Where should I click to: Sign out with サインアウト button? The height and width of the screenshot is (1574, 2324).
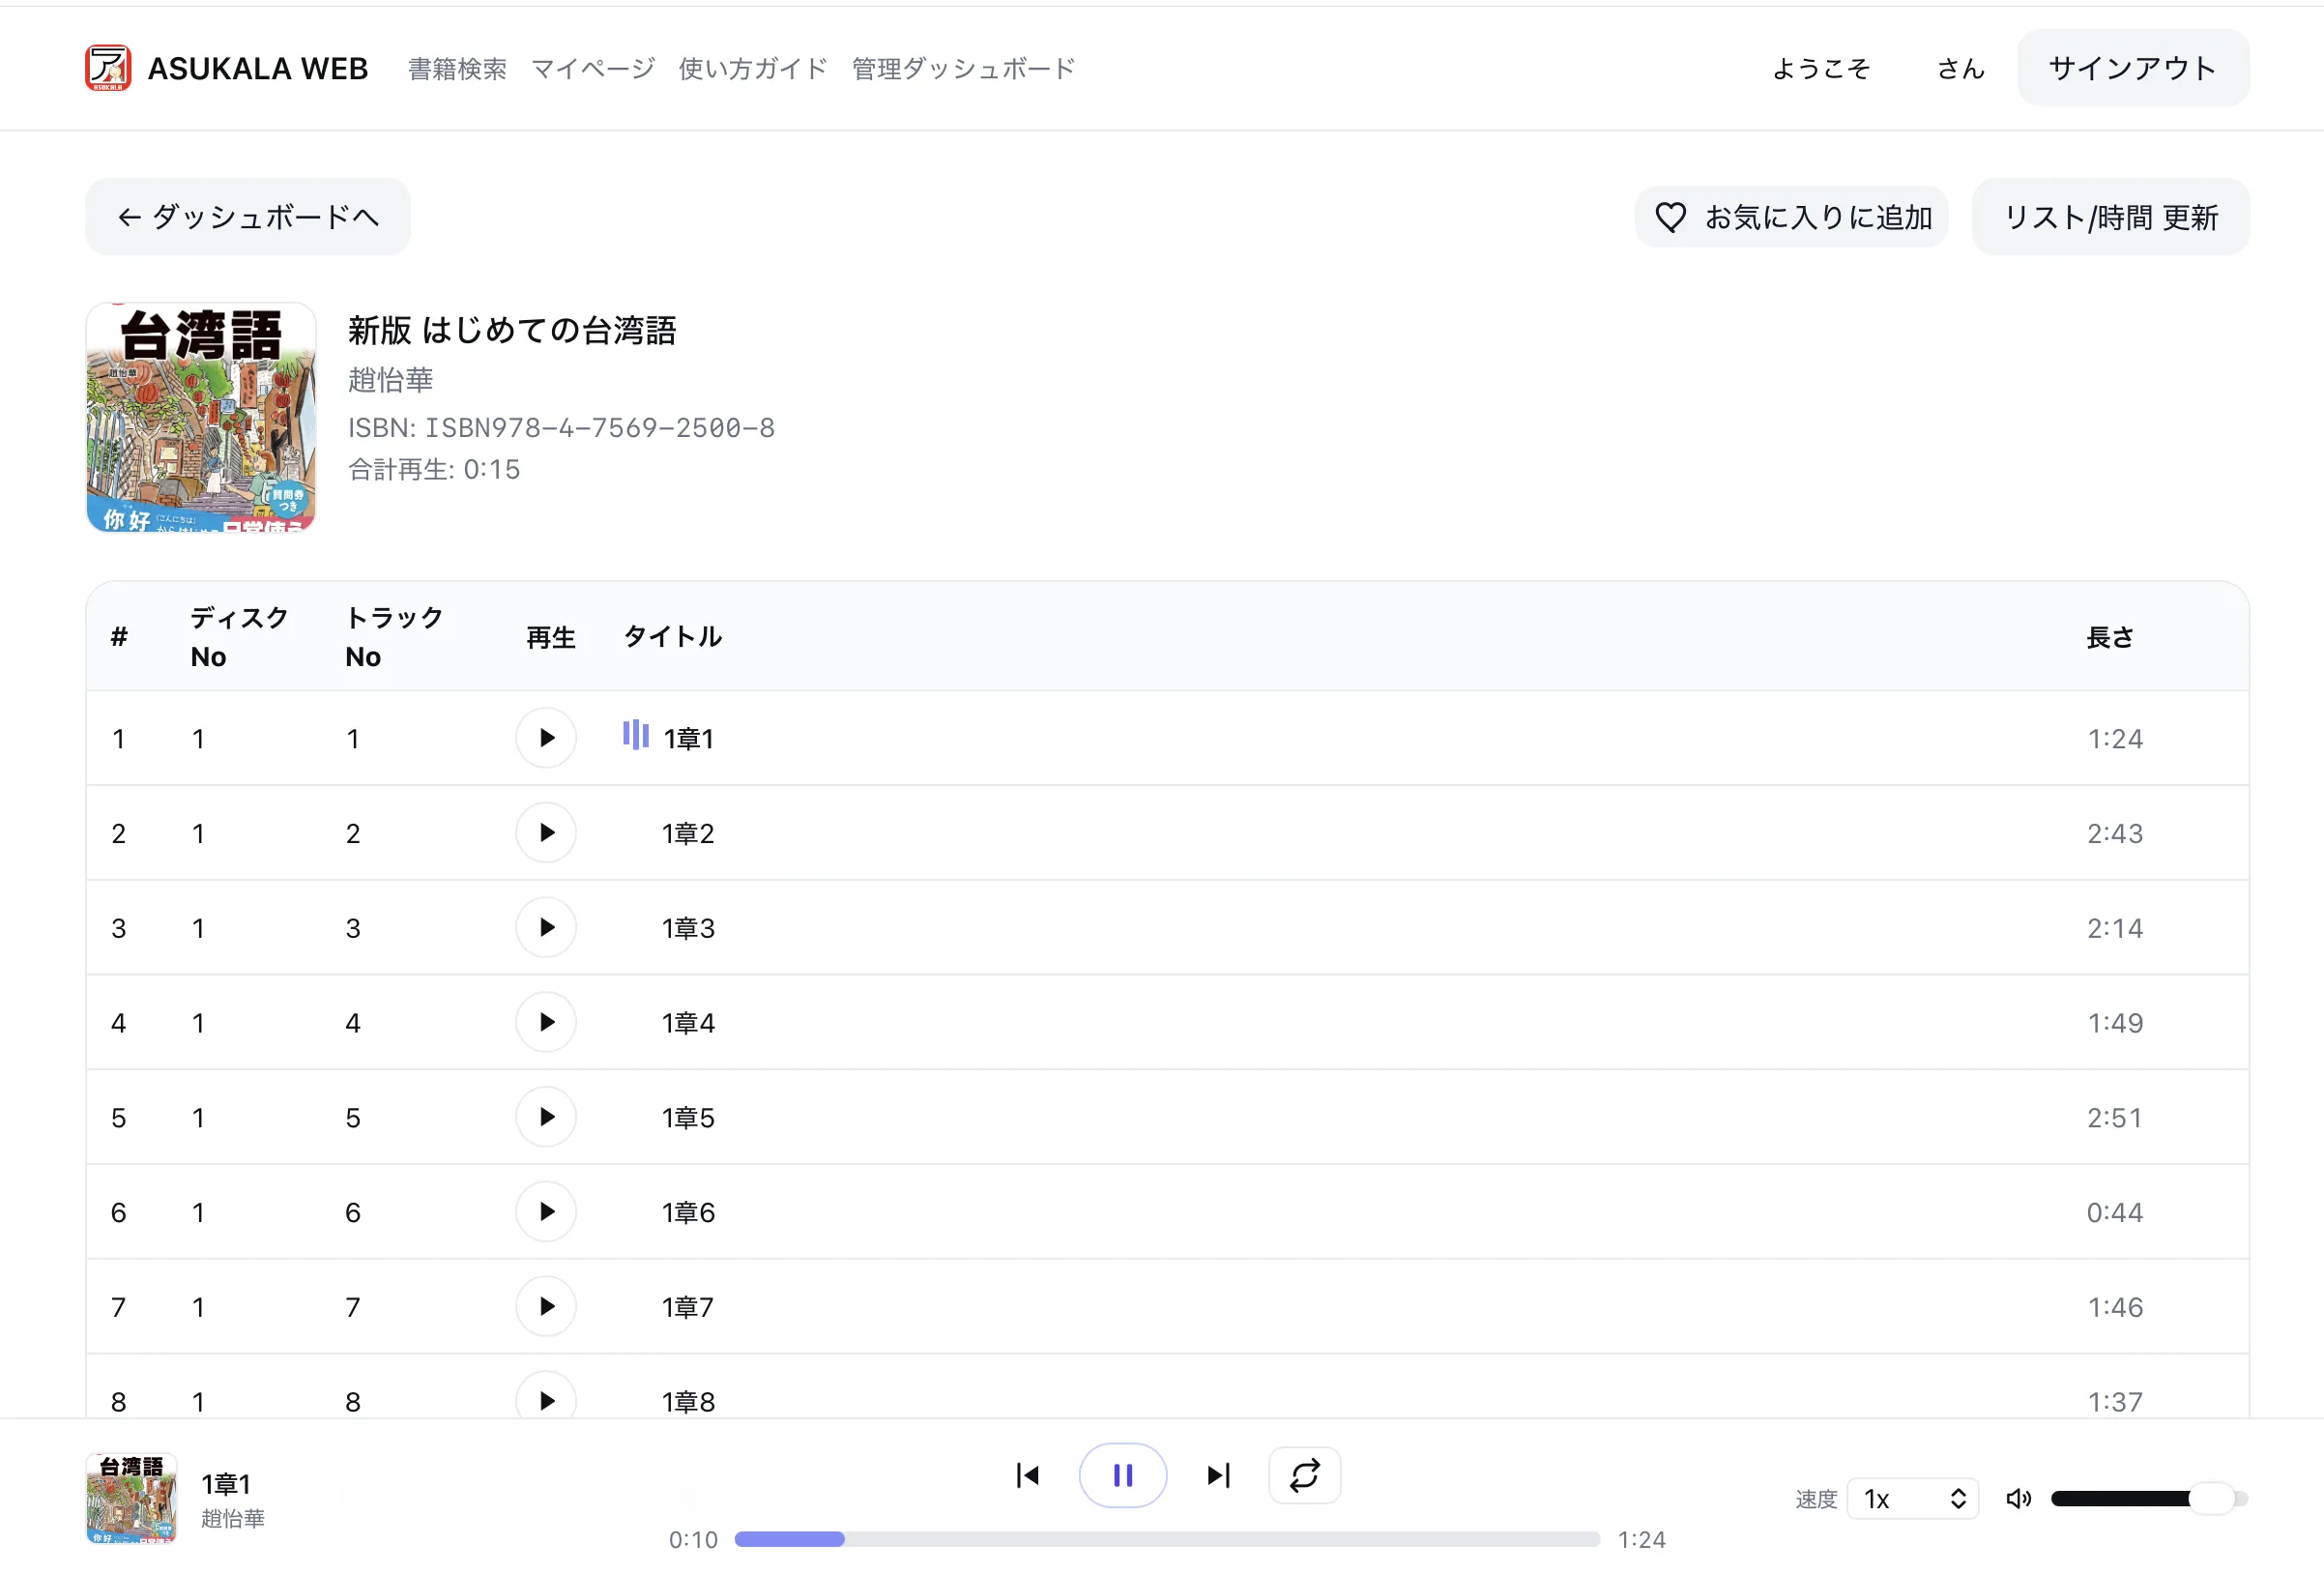(2133, 68)
